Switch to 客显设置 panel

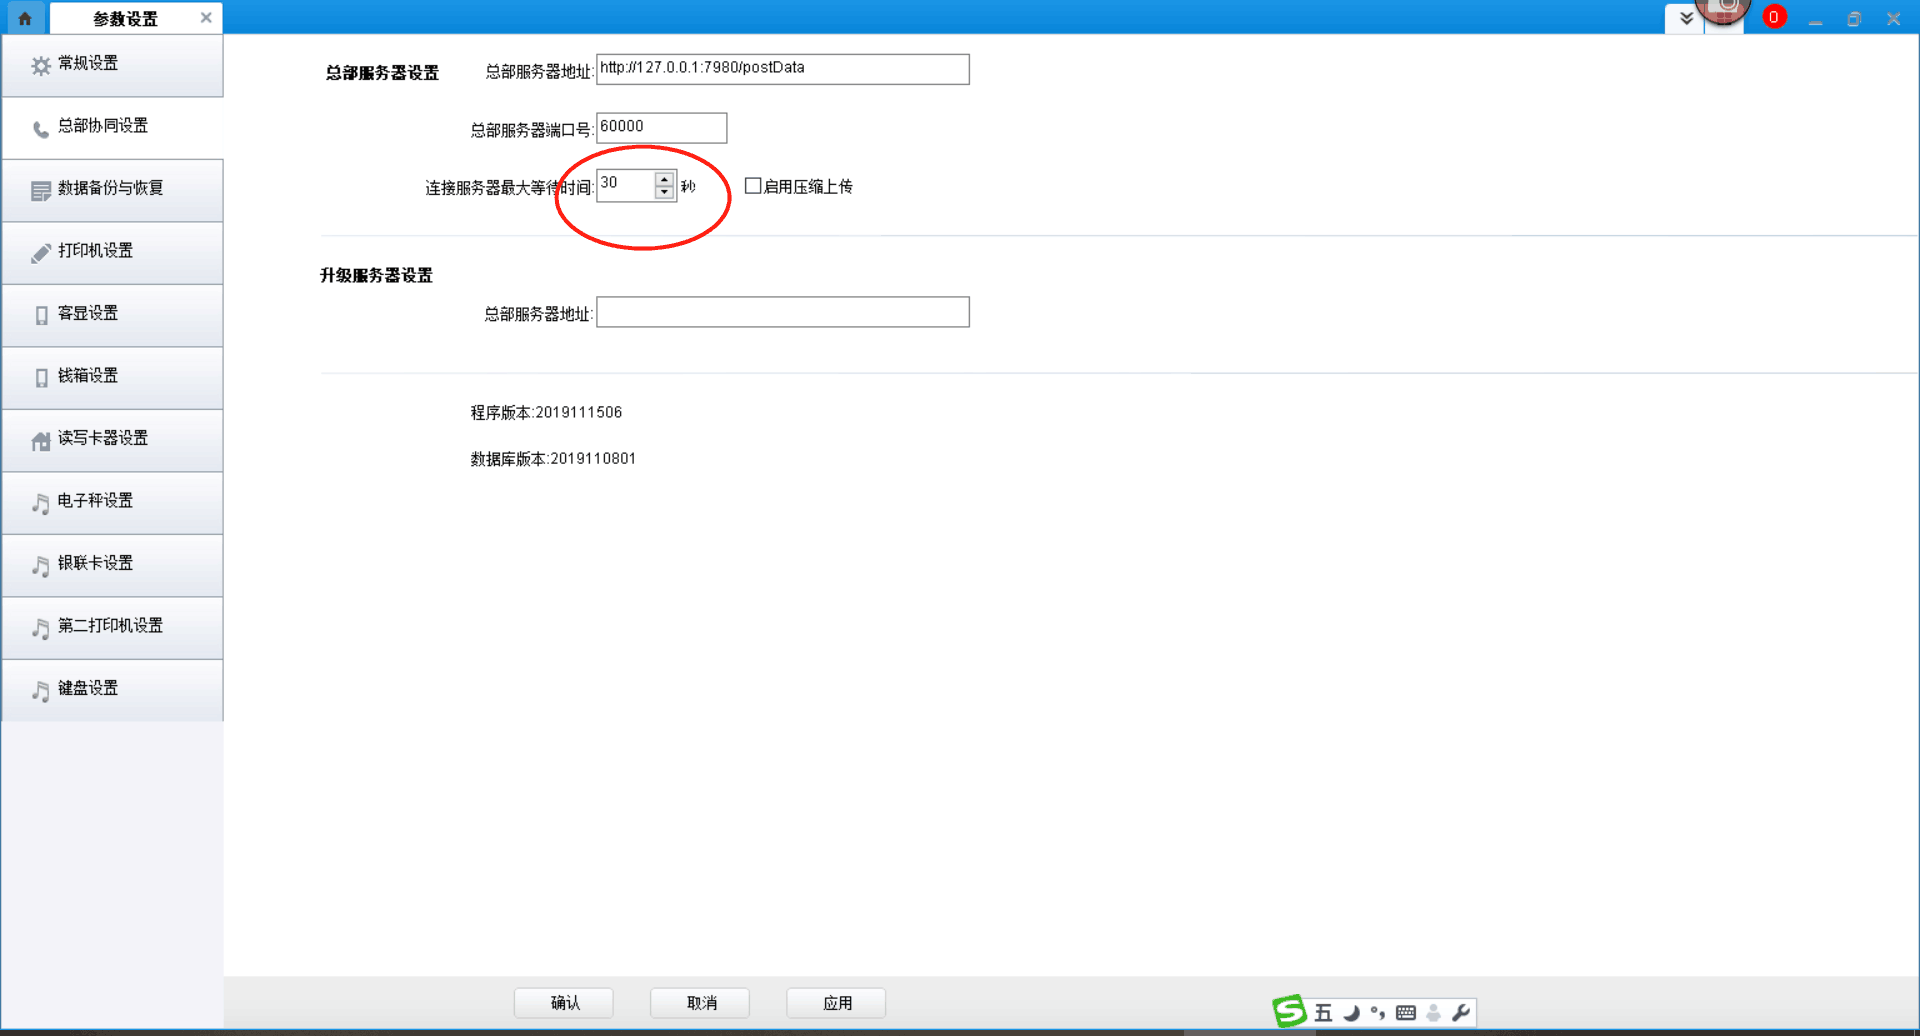pos(112,315)
